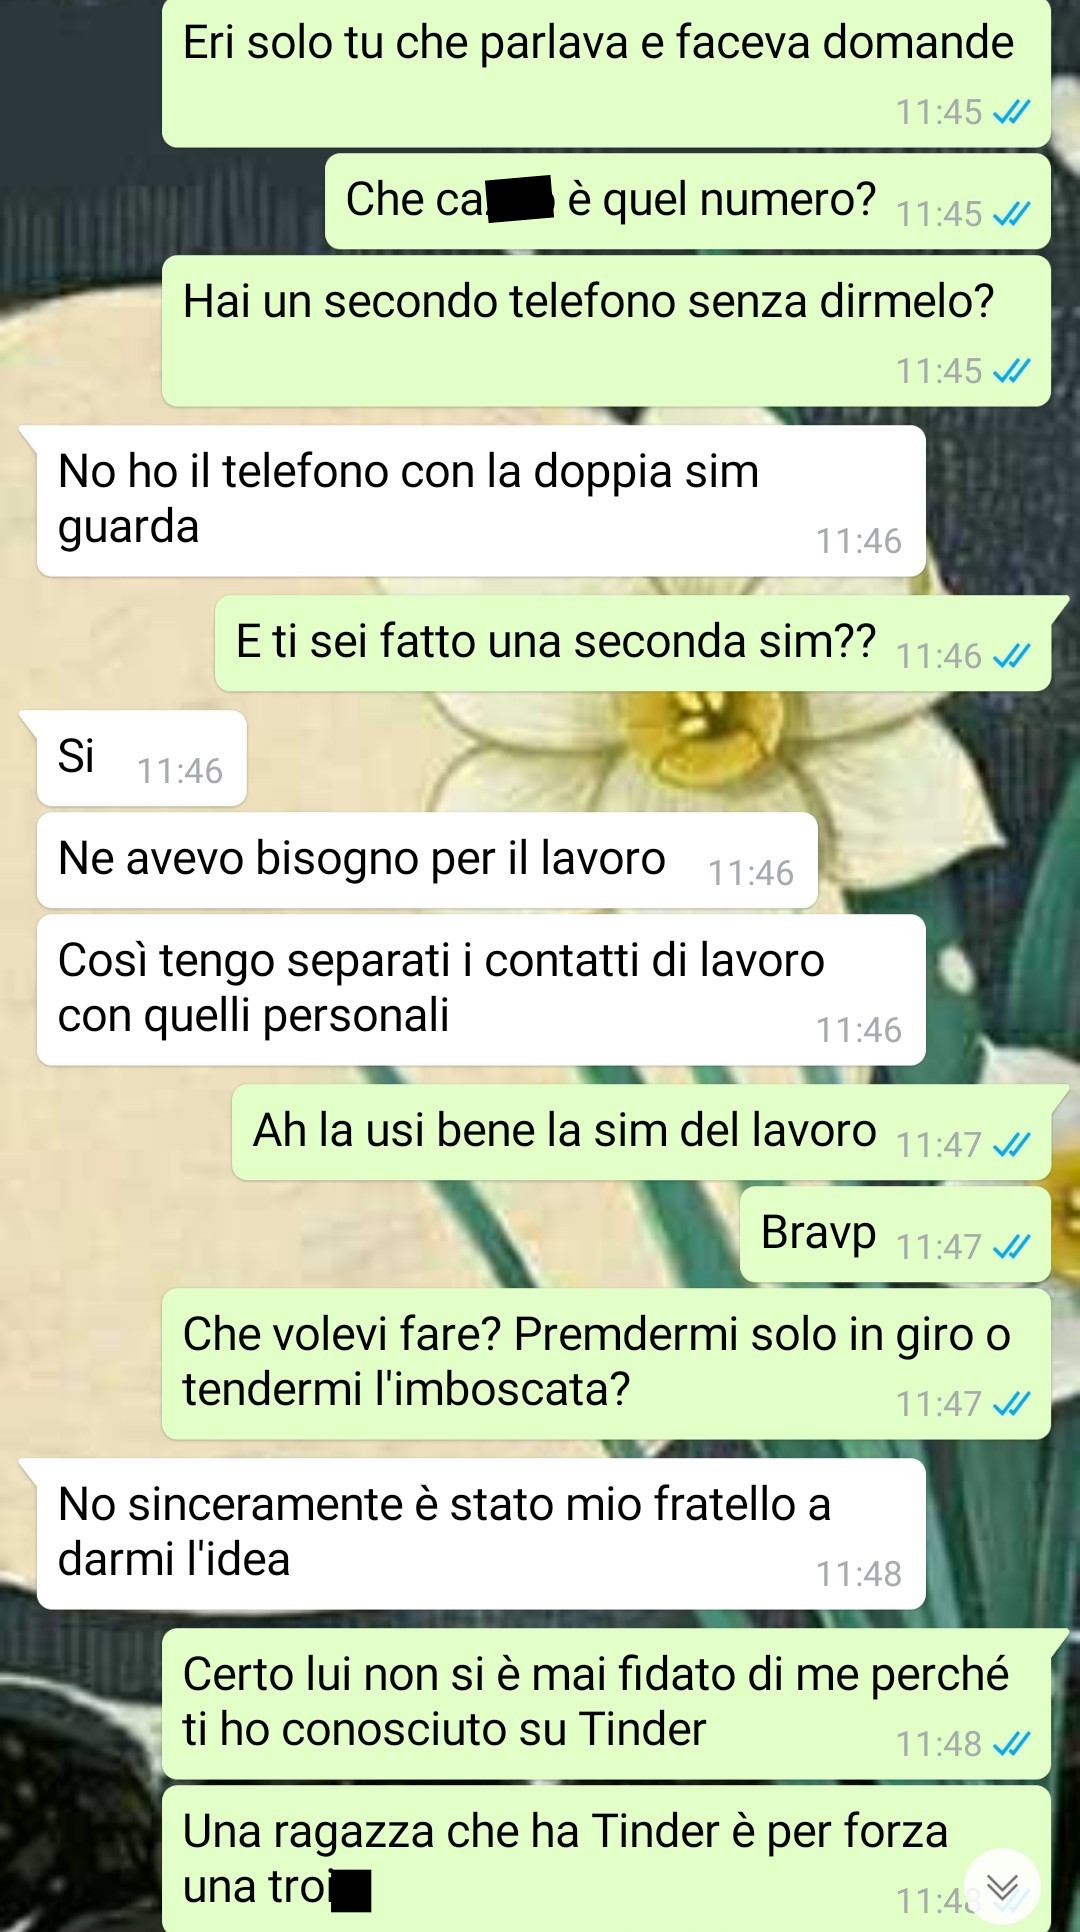
Task: Tap the 'Bravp' message text
Action: tap(818, 1233)
